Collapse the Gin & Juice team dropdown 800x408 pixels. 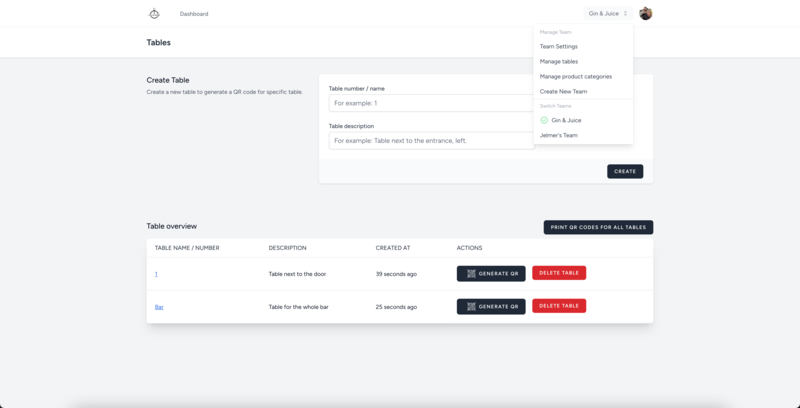[607, 14]
